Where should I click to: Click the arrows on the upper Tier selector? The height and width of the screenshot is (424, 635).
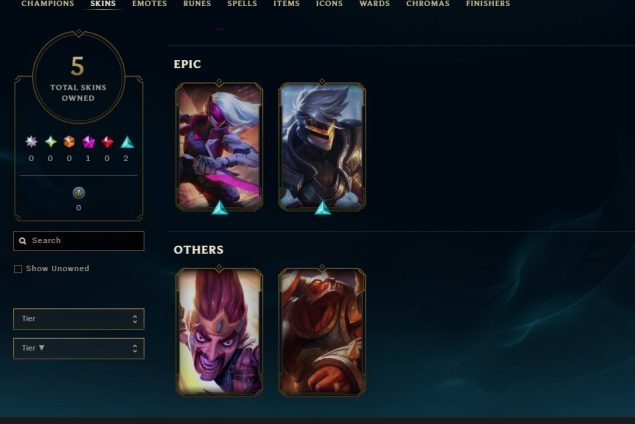tap(135, 319)
